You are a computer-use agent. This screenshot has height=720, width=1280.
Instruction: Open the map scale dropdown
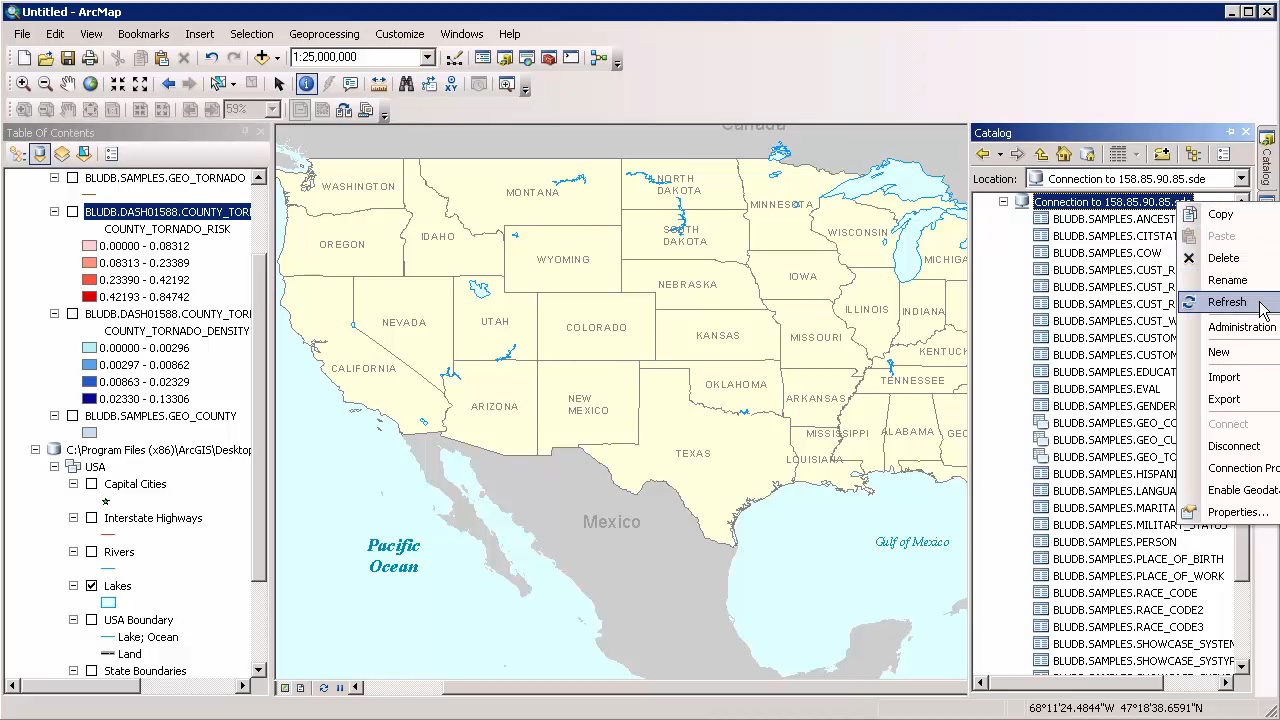click(427, 58)
